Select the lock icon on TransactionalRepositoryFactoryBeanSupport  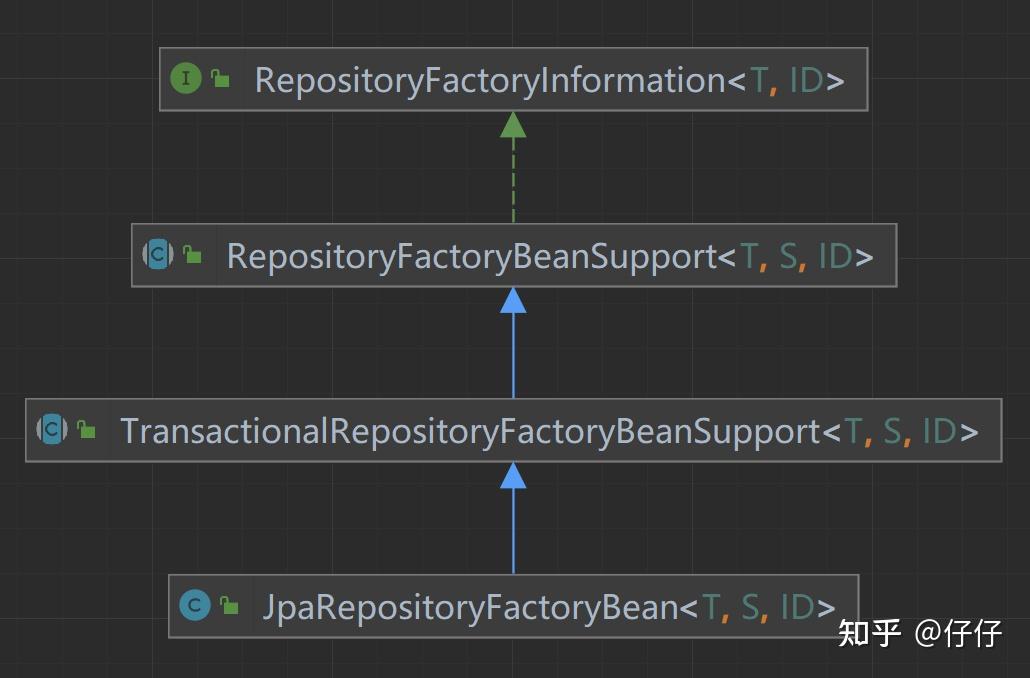pos(85,429)
